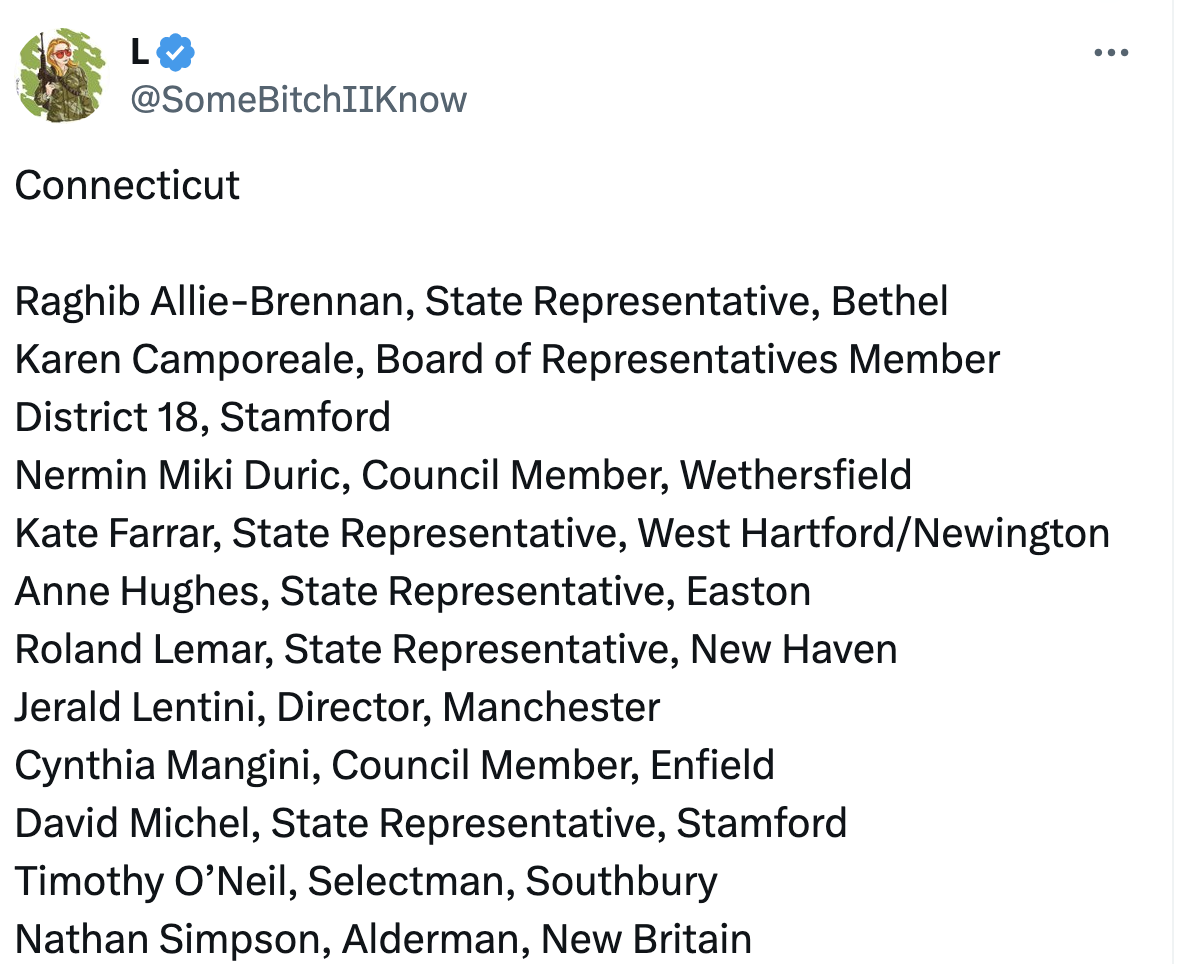Click the Timothy O'Neil, Southbury line
Viewport: 1182px width, 964px height.
tap(366, 881)
